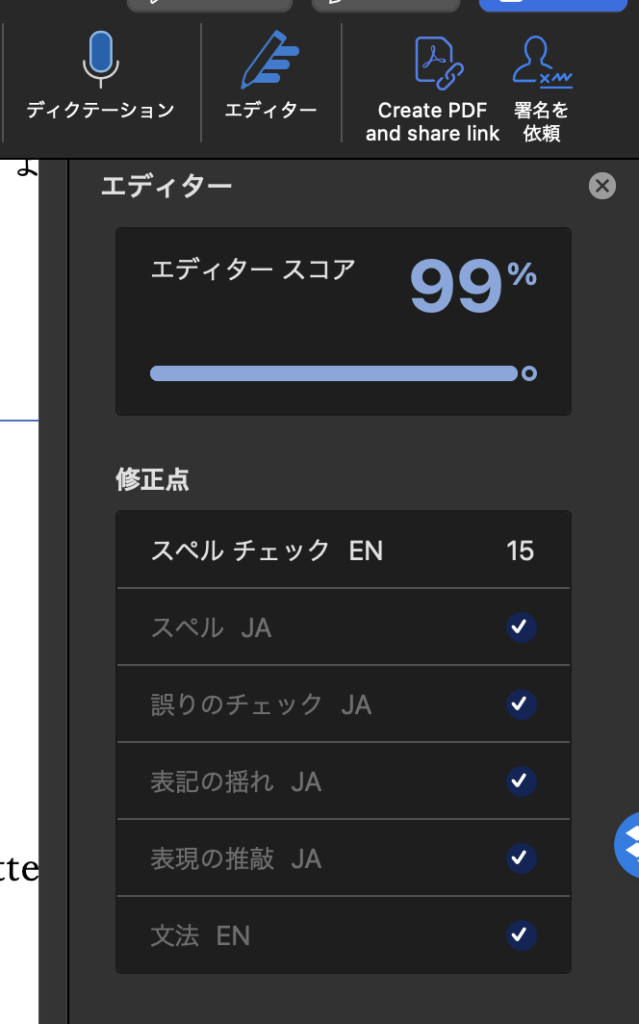Image resolution: width=639 pixels, height=1024 pixels.
Task: Select the 表記の揺れ JA item
Action: click(236, 782)
